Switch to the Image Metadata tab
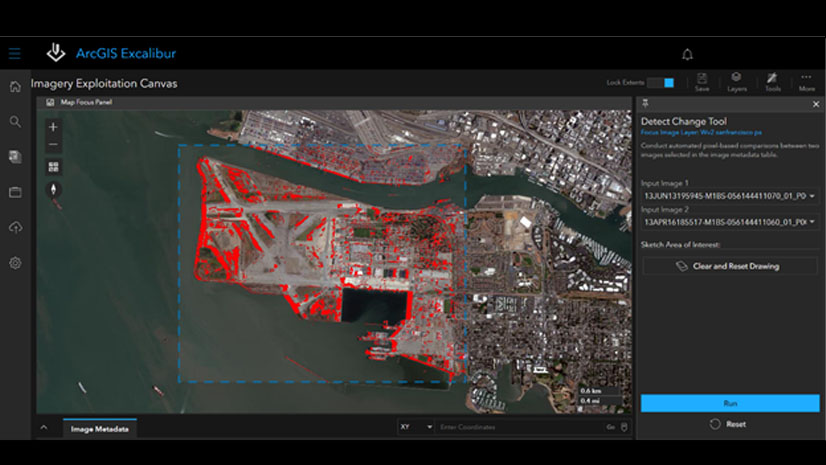Image resolution: width=826 pixels, height=465 pixels. click(100, 429)
